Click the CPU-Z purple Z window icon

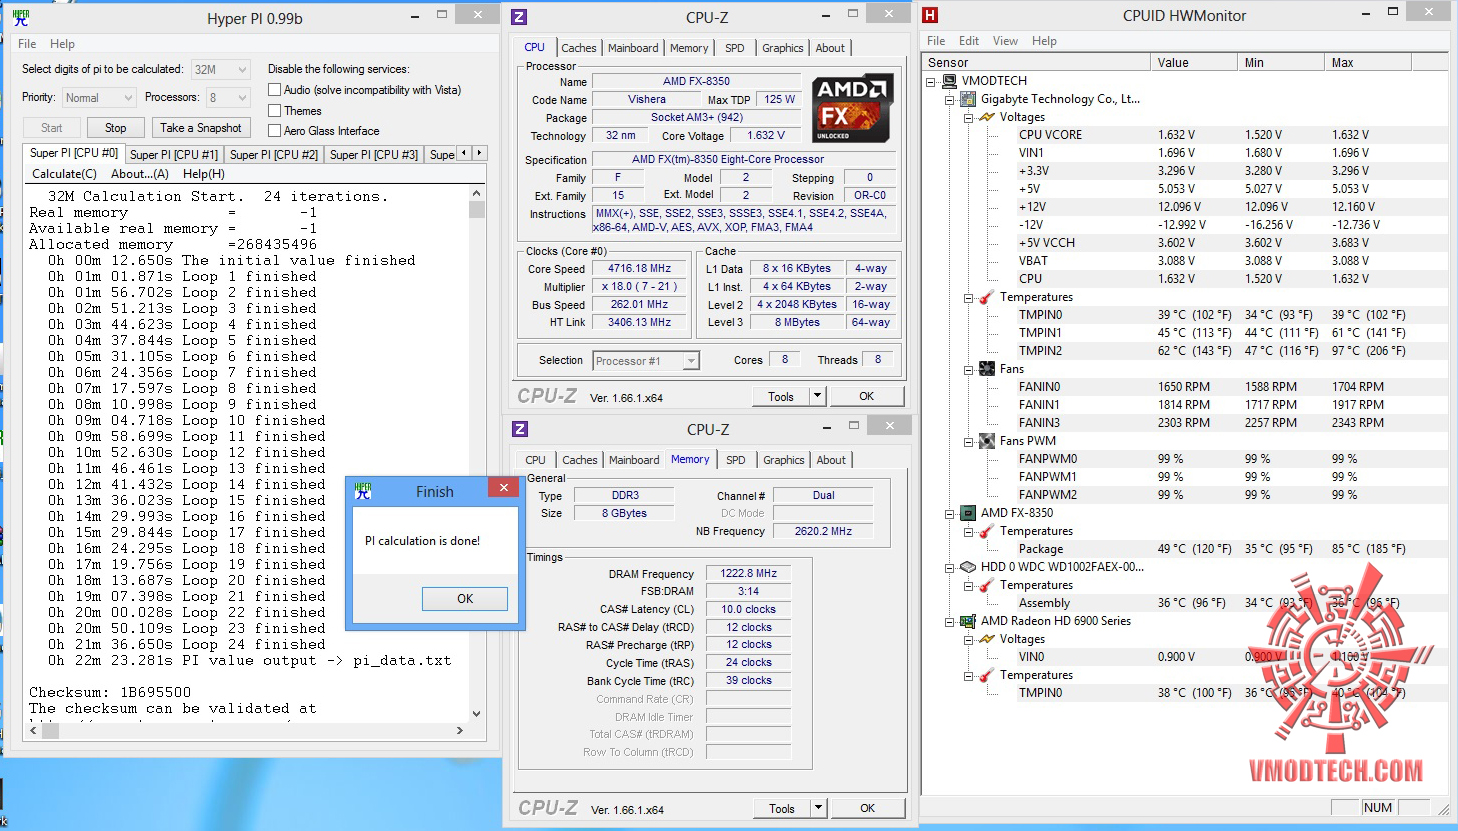tap(519, 17)
